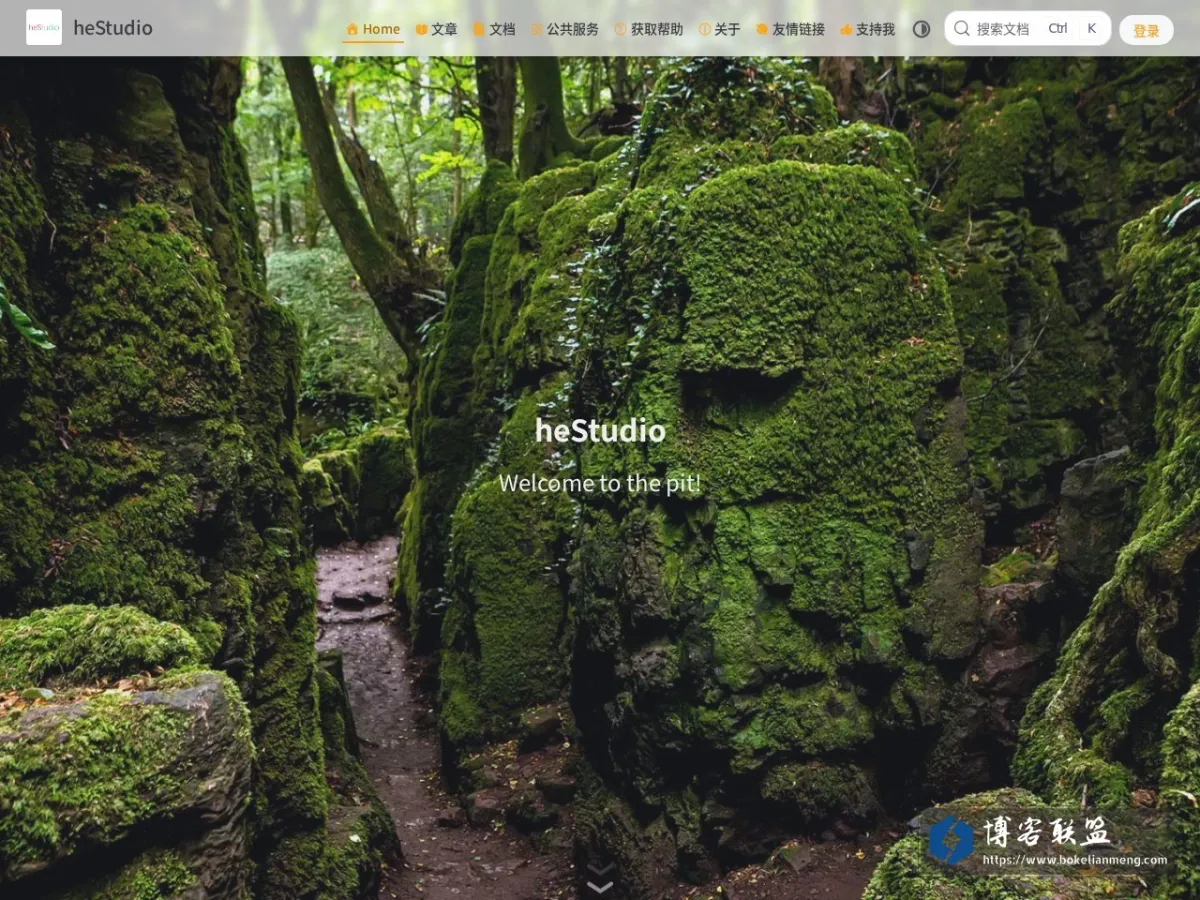Open the 文章 (articles) nav item
1200x900 pixels.
436,29
